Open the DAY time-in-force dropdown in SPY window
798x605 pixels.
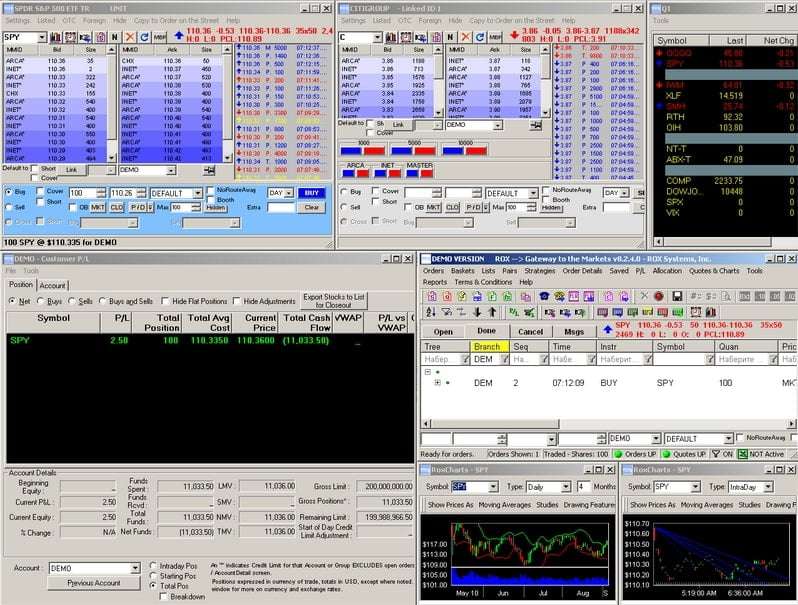289,193
